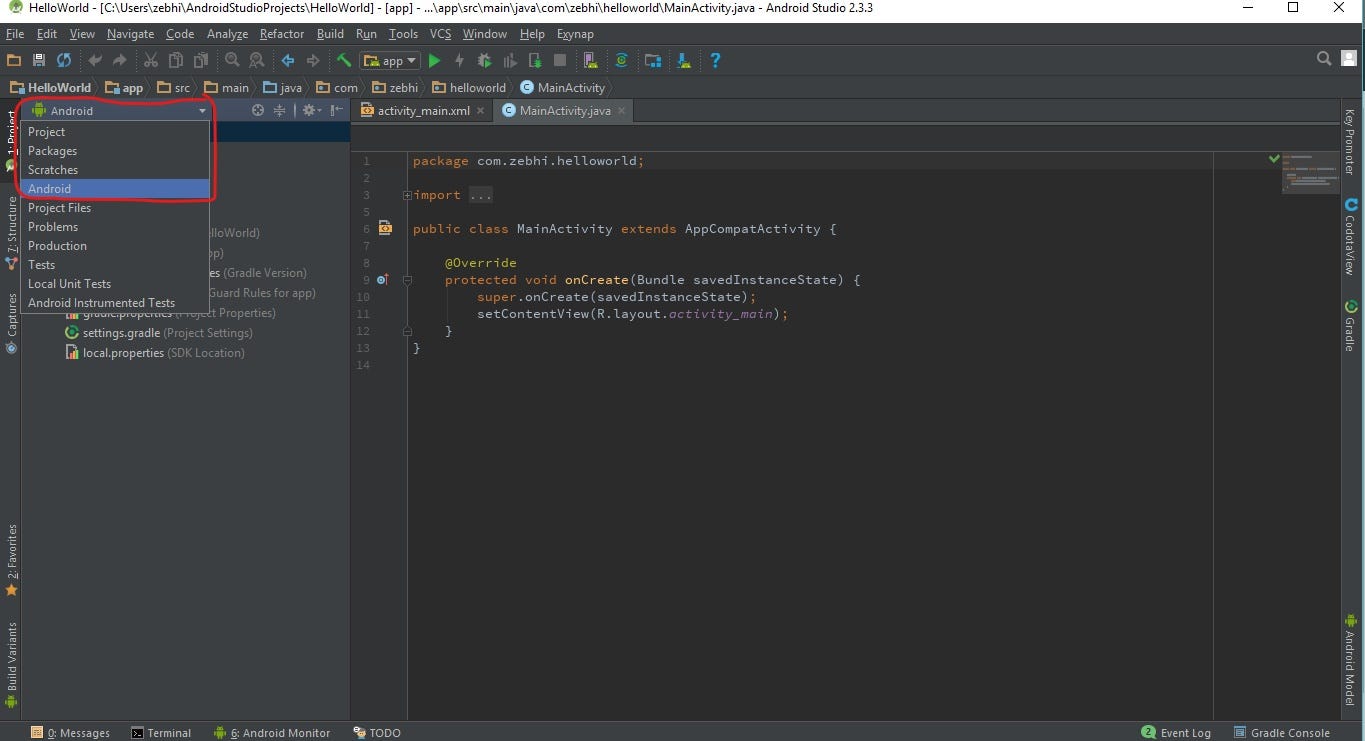Open the Event Log panel
Image resolution: width=1365 pixels, height=741 pixels.
coord(1176,732)
